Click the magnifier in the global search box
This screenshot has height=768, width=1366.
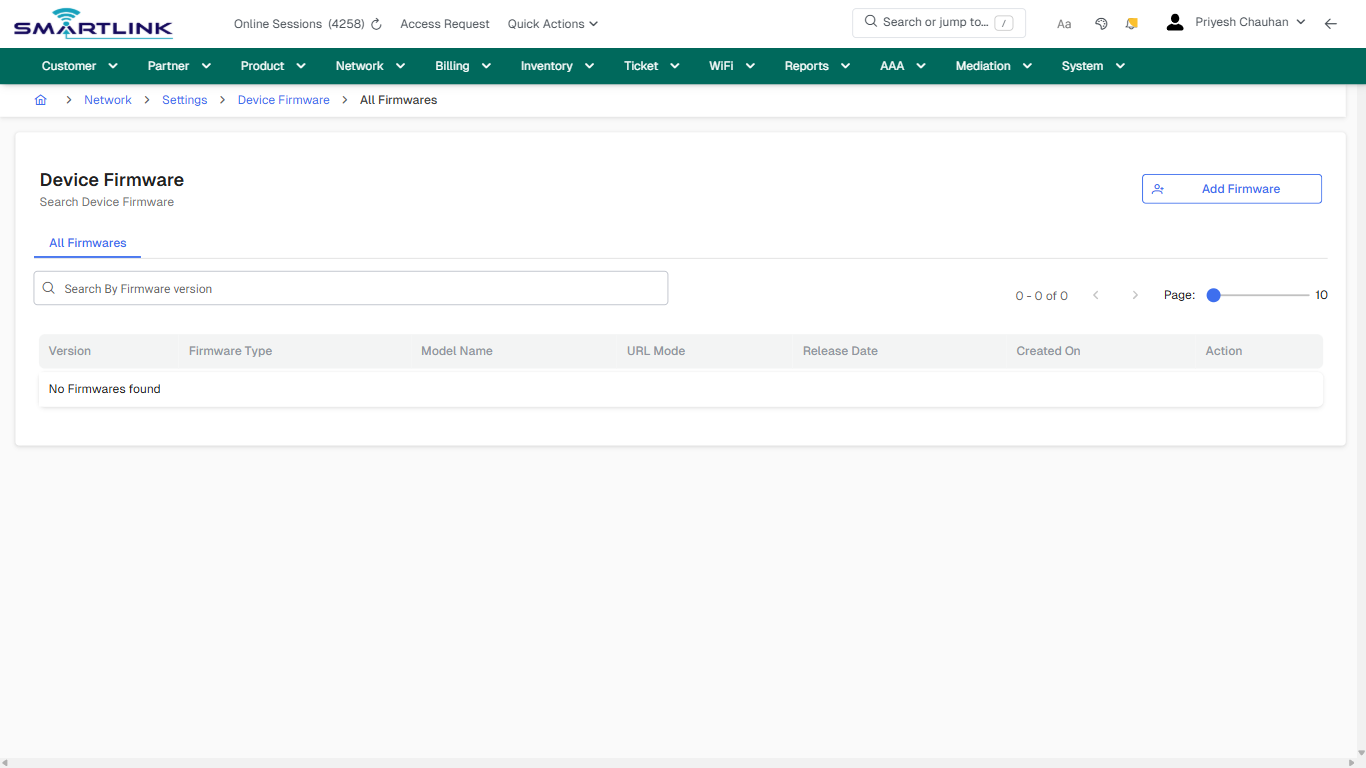(869, 21)
